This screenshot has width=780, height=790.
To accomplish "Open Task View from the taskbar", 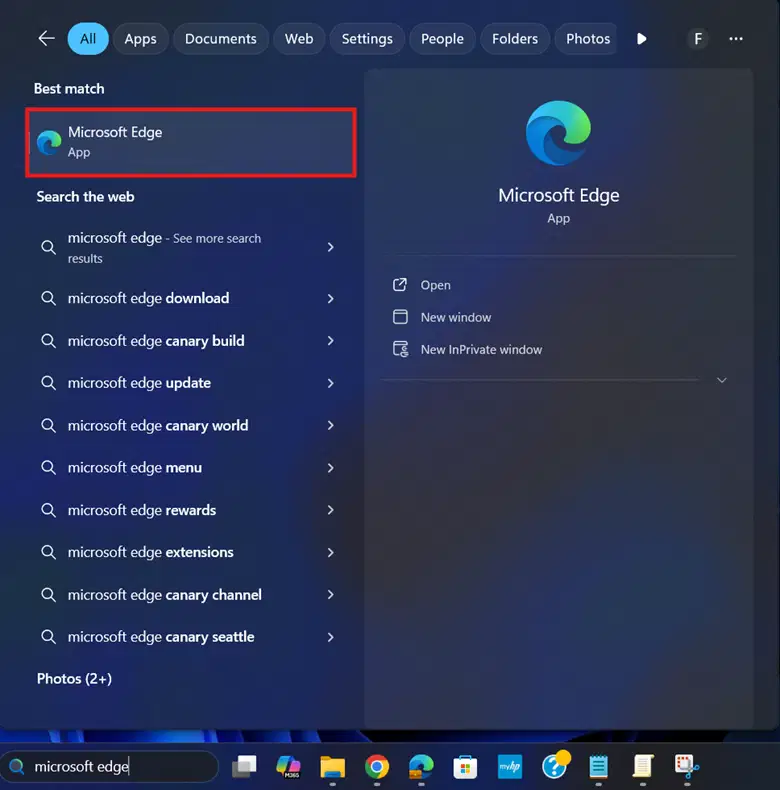I will tap(244, 766).
